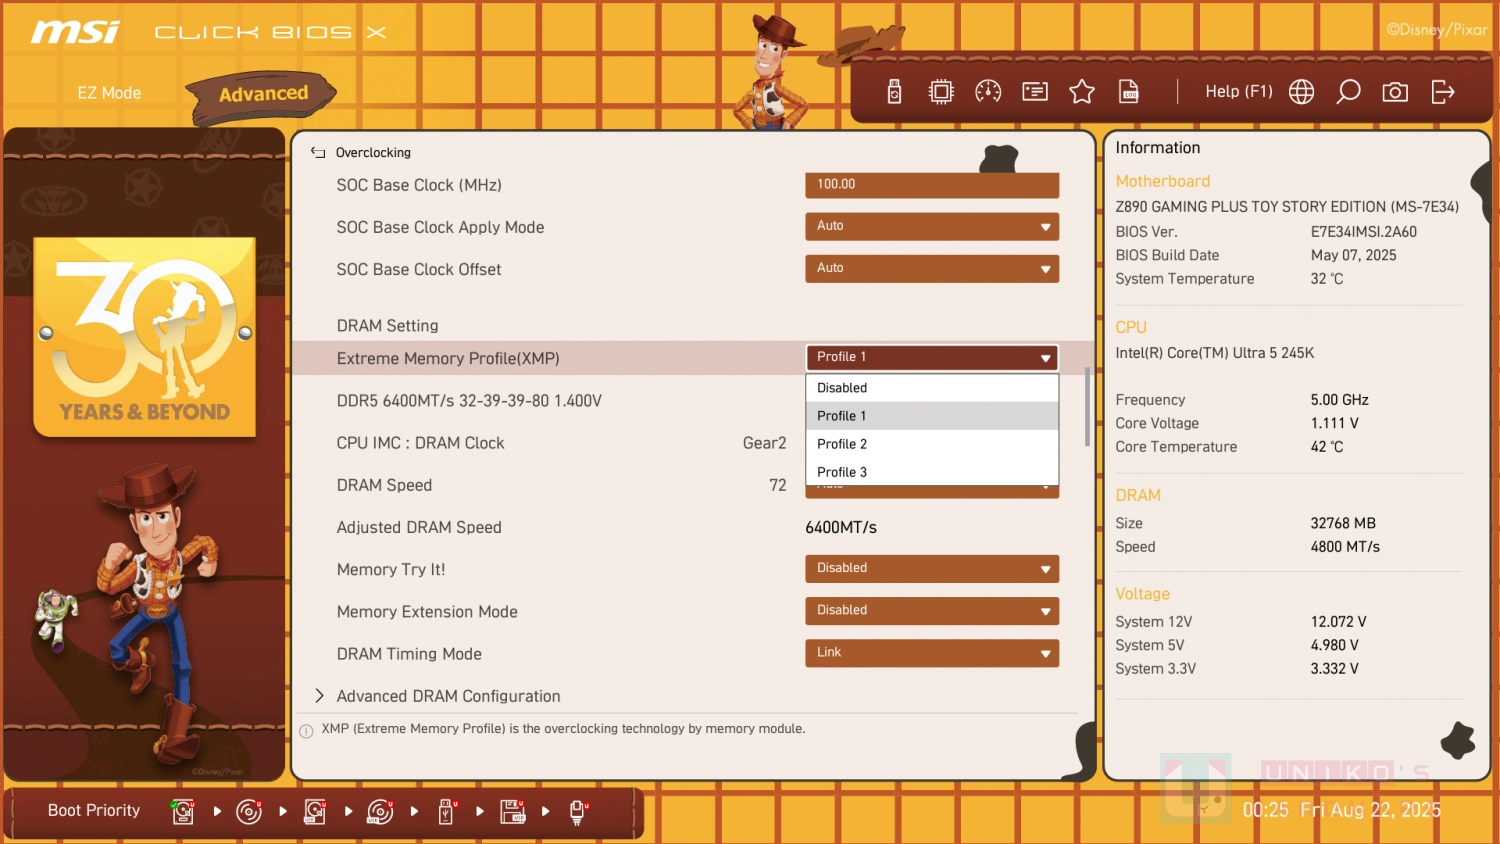Collapse the Extreme Memory Profile(XMP) dropdown

(932, 357)
